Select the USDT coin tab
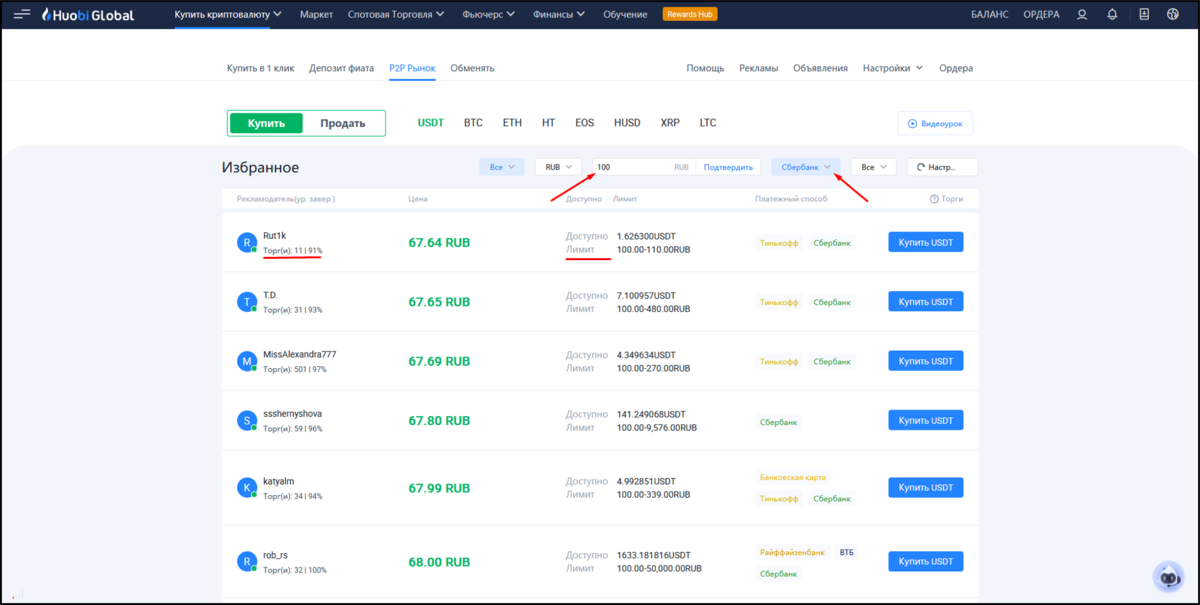 tap(430, 123)
